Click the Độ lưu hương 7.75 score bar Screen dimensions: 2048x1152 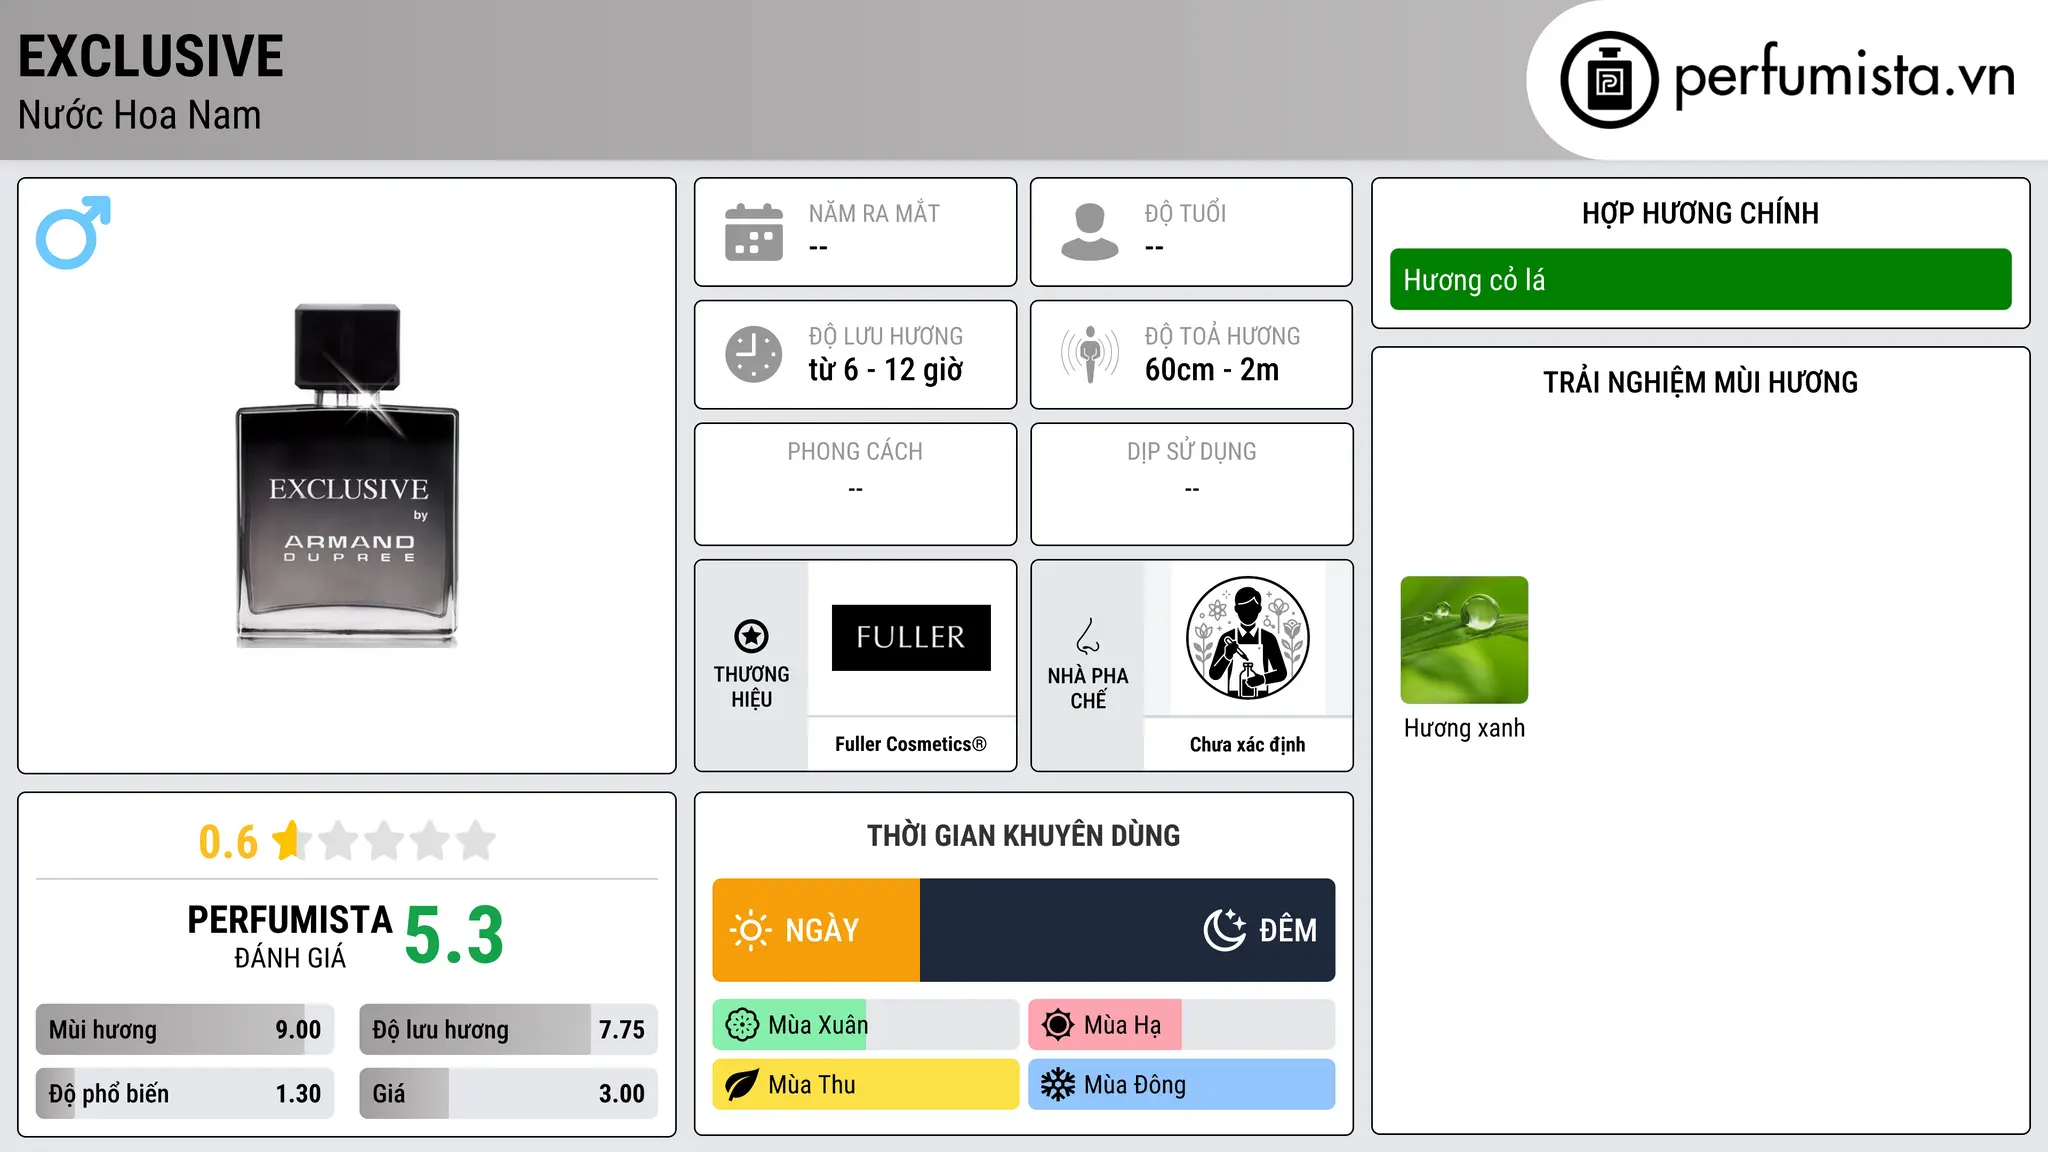coord(508,1029)
